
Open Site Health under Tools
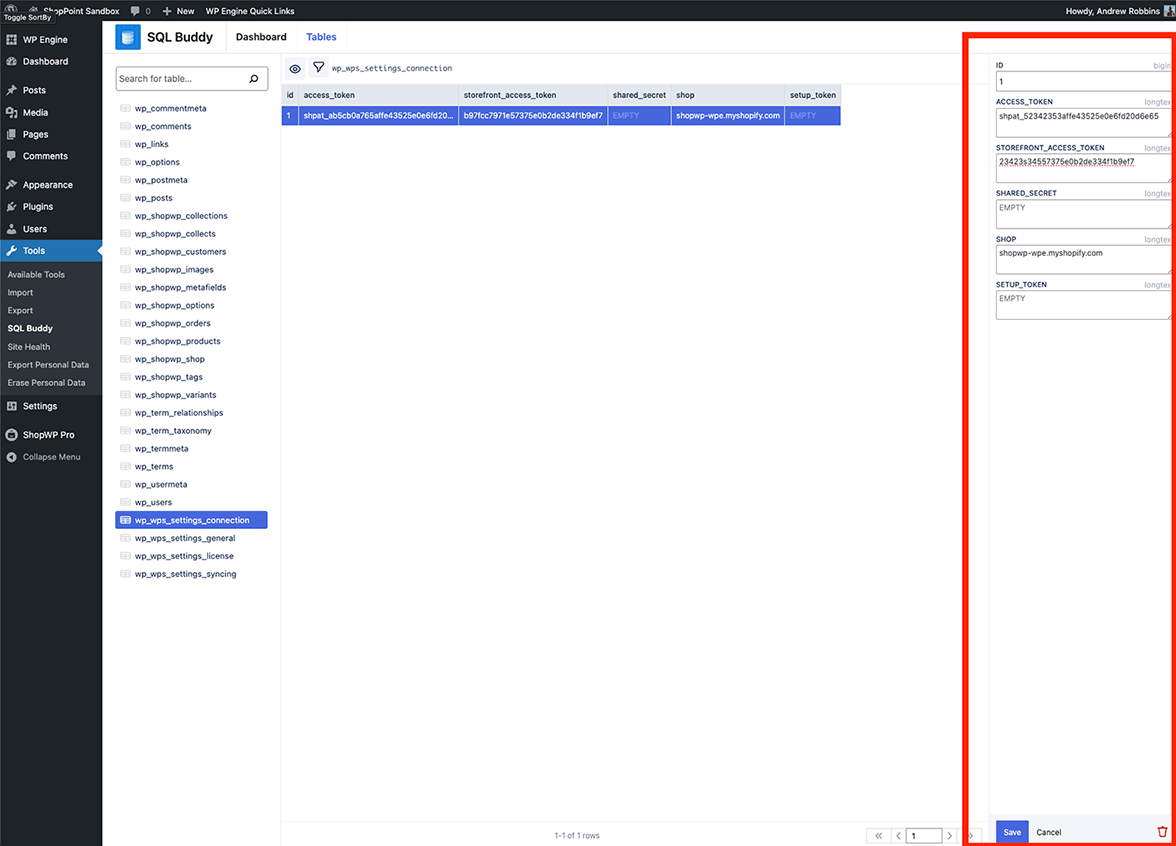point(28,346)
